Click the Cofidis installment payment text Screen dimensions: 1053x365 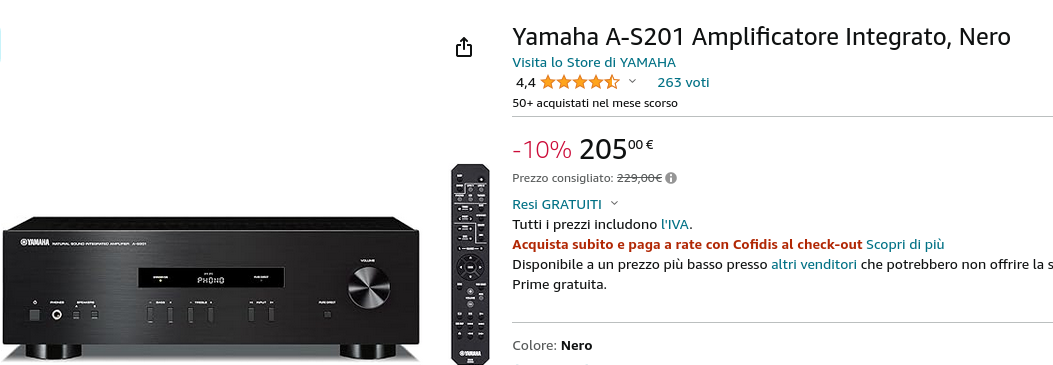[x=687, y=244]
